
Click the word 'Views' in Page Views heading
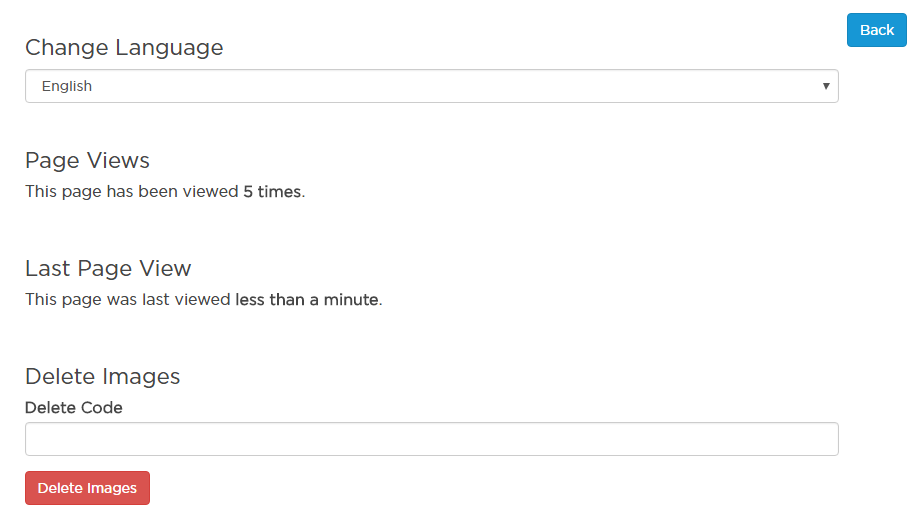[x=118, y=160]
